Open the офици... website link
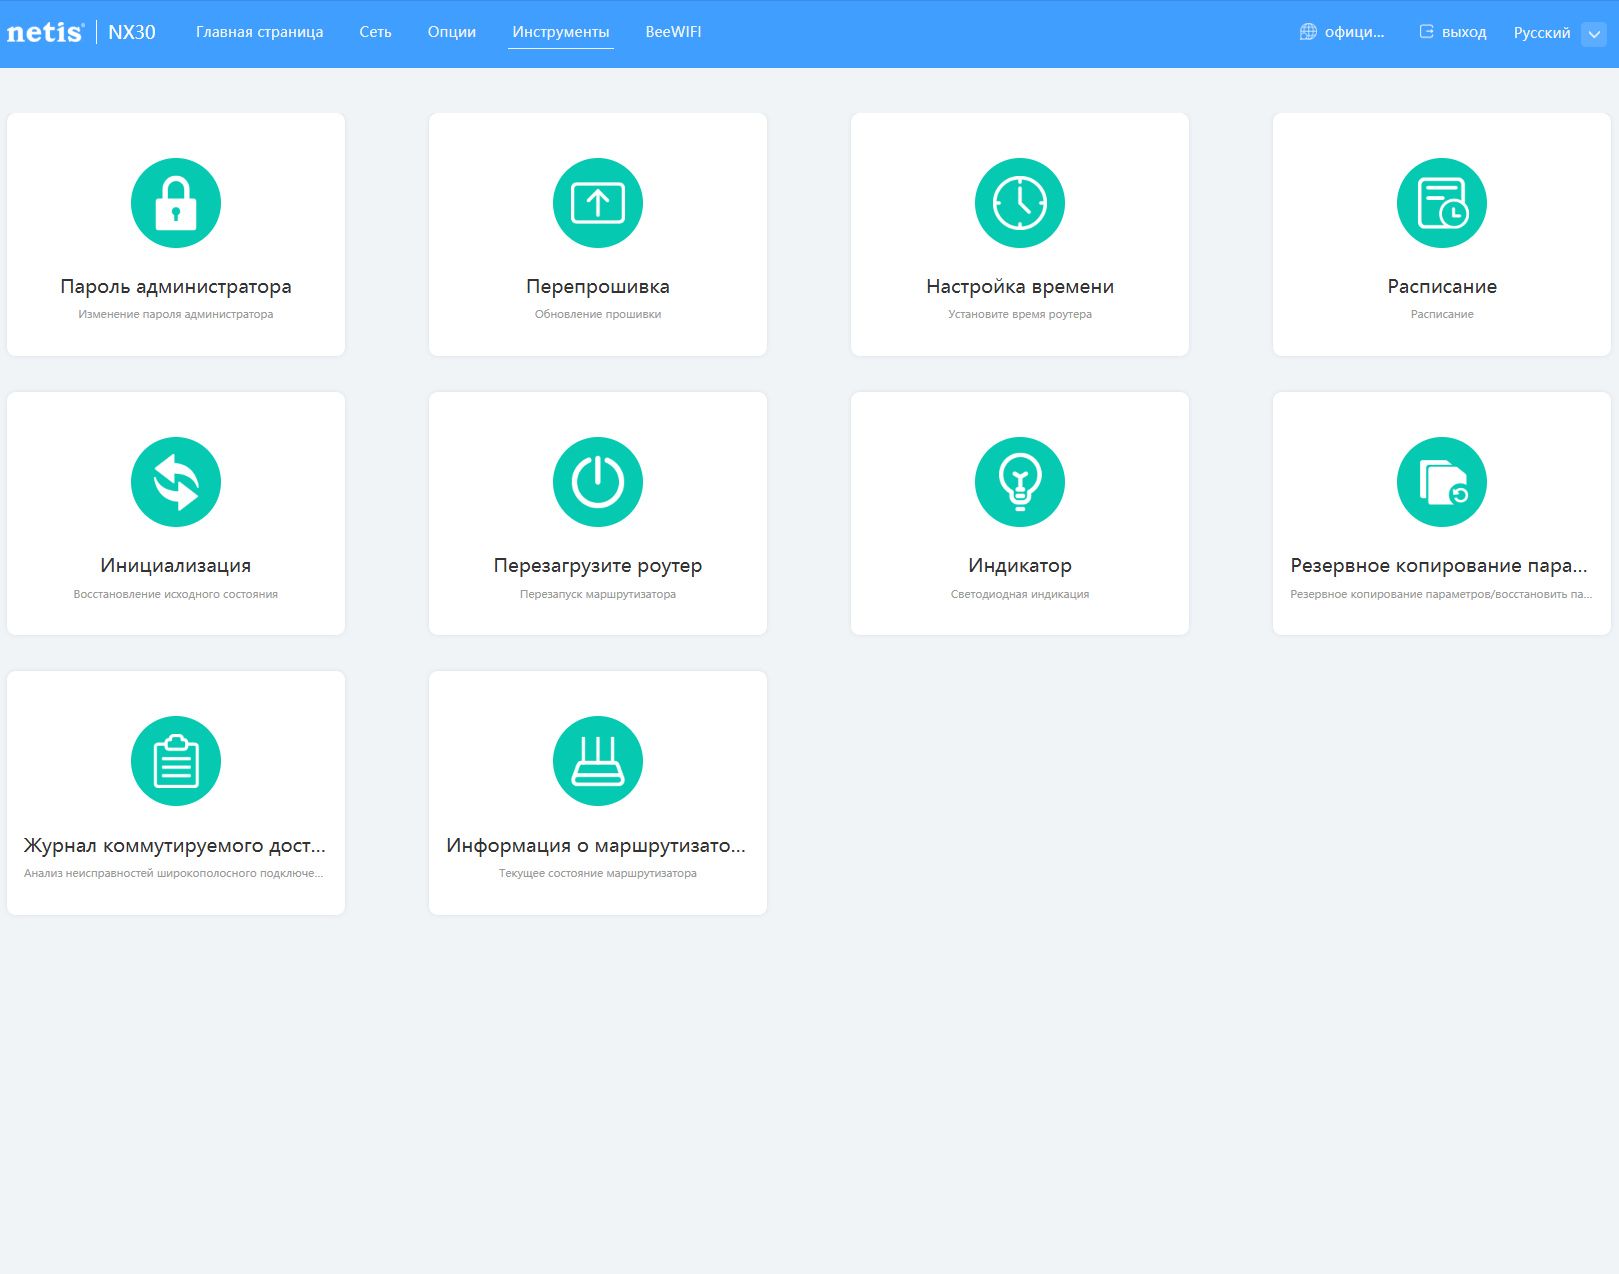 (x=1354, y=32)
